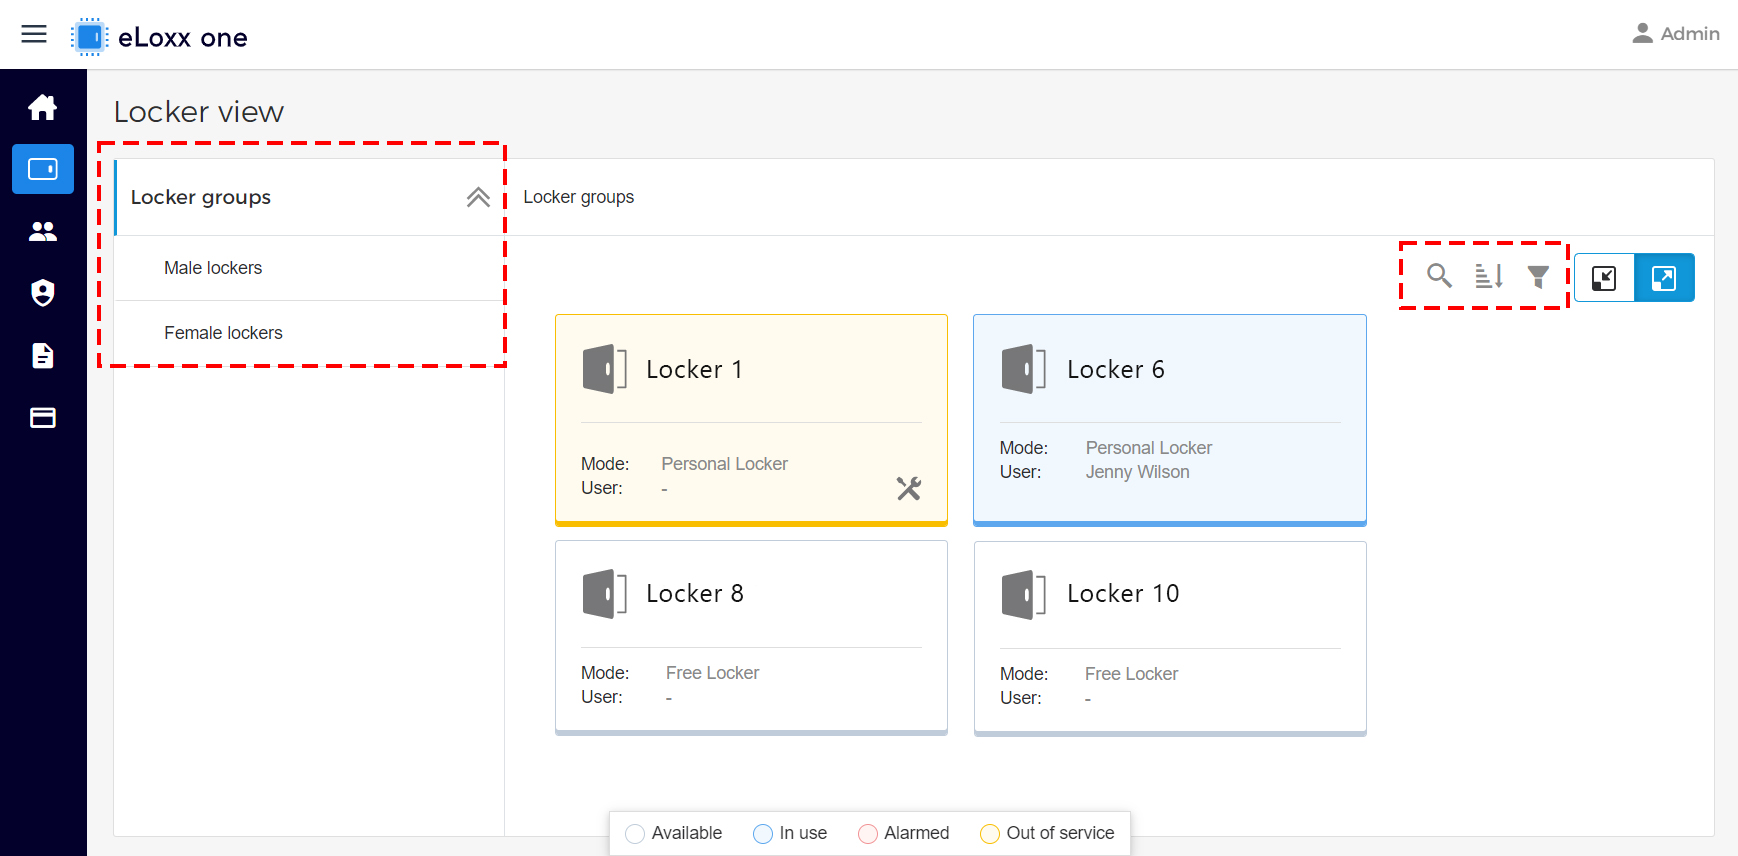Screen dimensions: 1738x856
Task: Open the Locker 8 card
Action: click(x=751, y=638)
